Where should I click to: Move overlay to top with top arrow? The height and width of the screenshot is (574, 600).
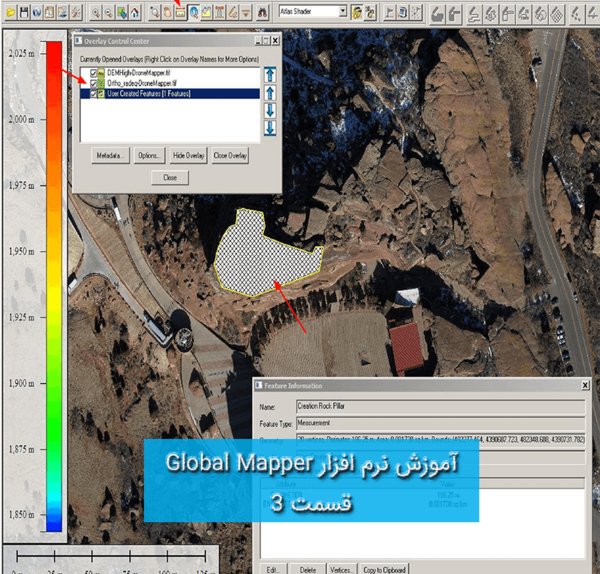pos(270,74)
